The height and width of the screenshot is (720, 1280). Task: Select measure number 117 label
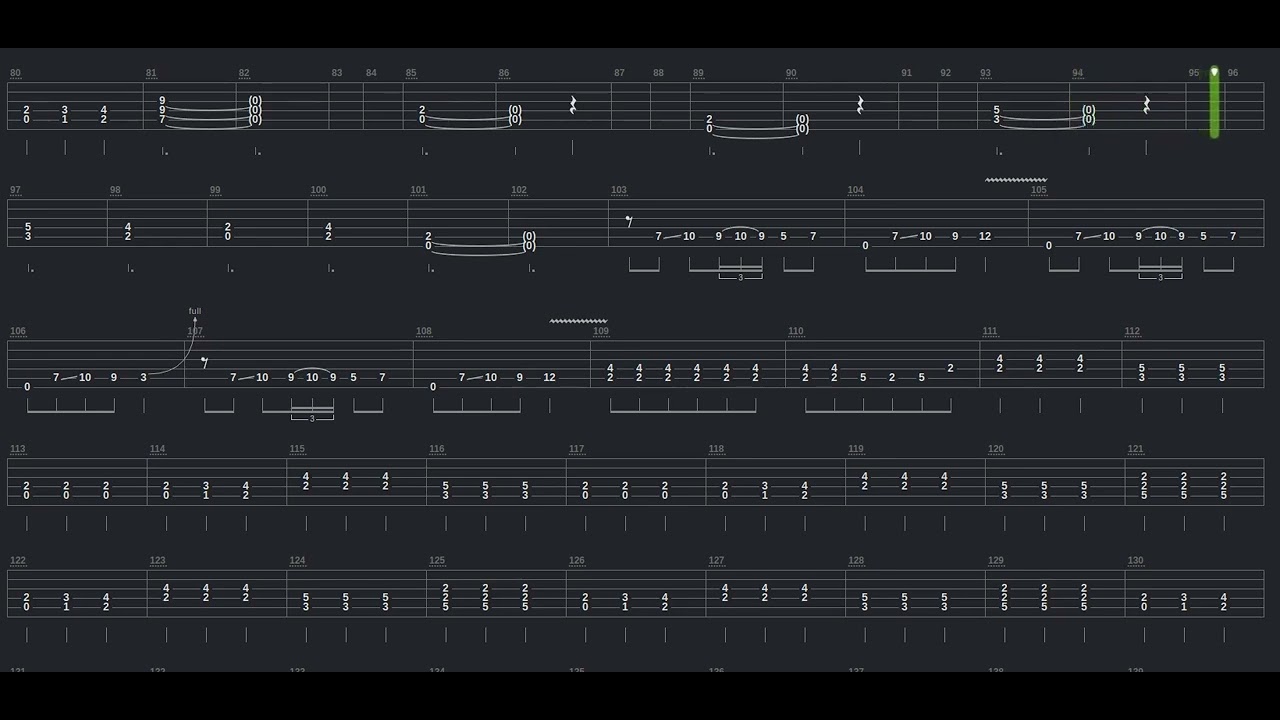pyautogui.click(x=577, y=449)
